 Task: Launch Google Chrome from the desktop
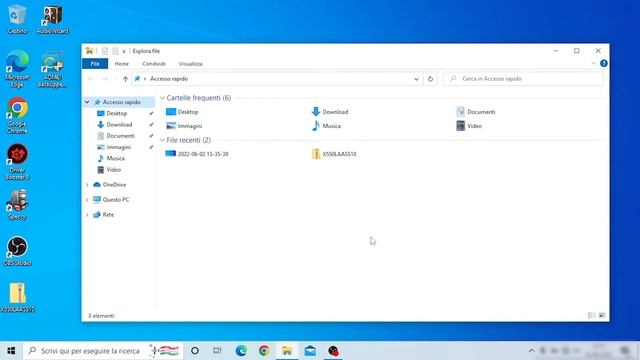[17, 115]
